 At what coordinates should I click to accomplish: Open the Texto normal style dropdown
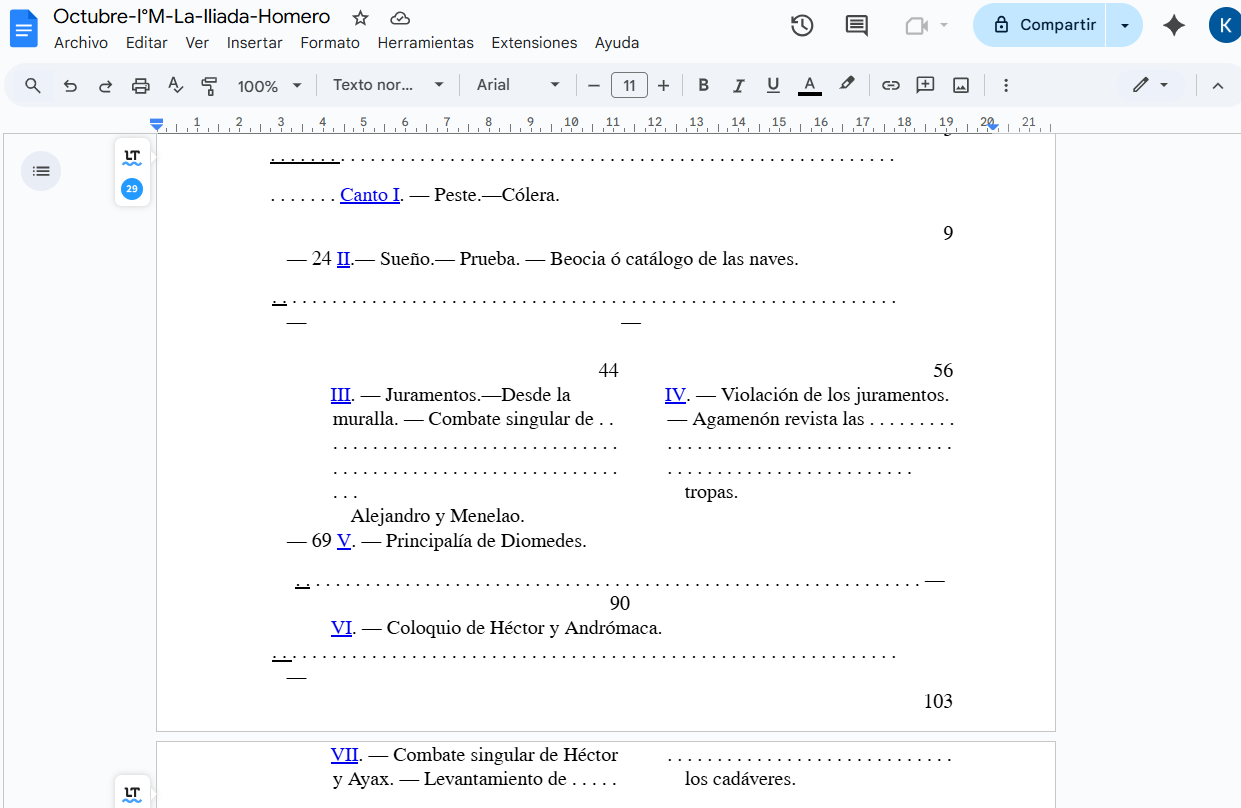388,85
